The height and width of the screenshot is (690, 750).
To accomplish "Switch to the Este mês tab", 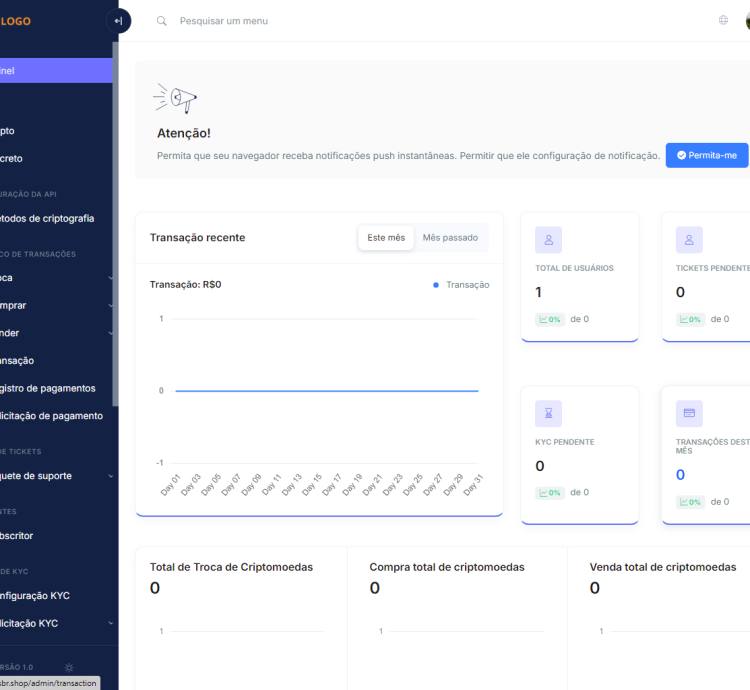I will (x=386, y=238).
